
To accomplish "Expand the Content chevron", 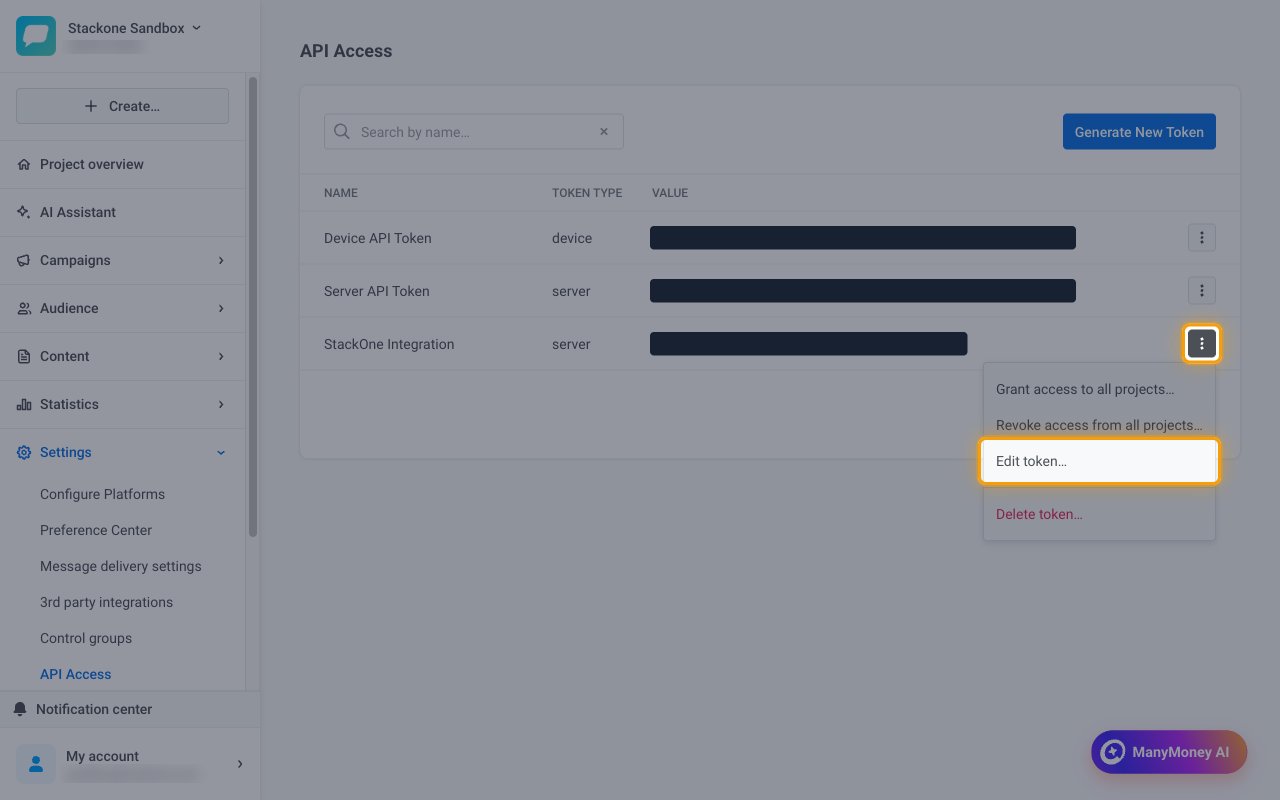I will point(221,356).
